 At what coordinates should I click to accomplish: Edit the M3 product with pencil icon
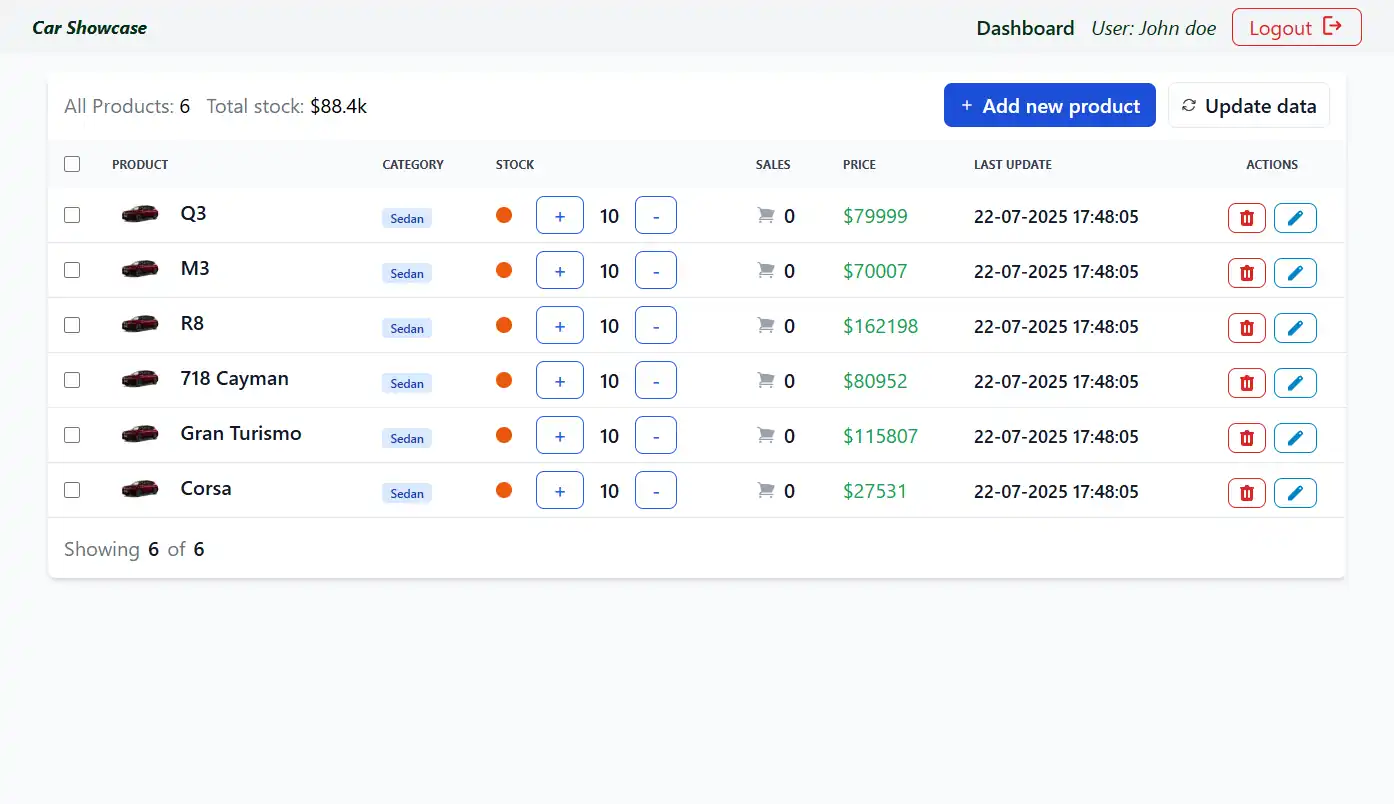[x=1295, y=272]
